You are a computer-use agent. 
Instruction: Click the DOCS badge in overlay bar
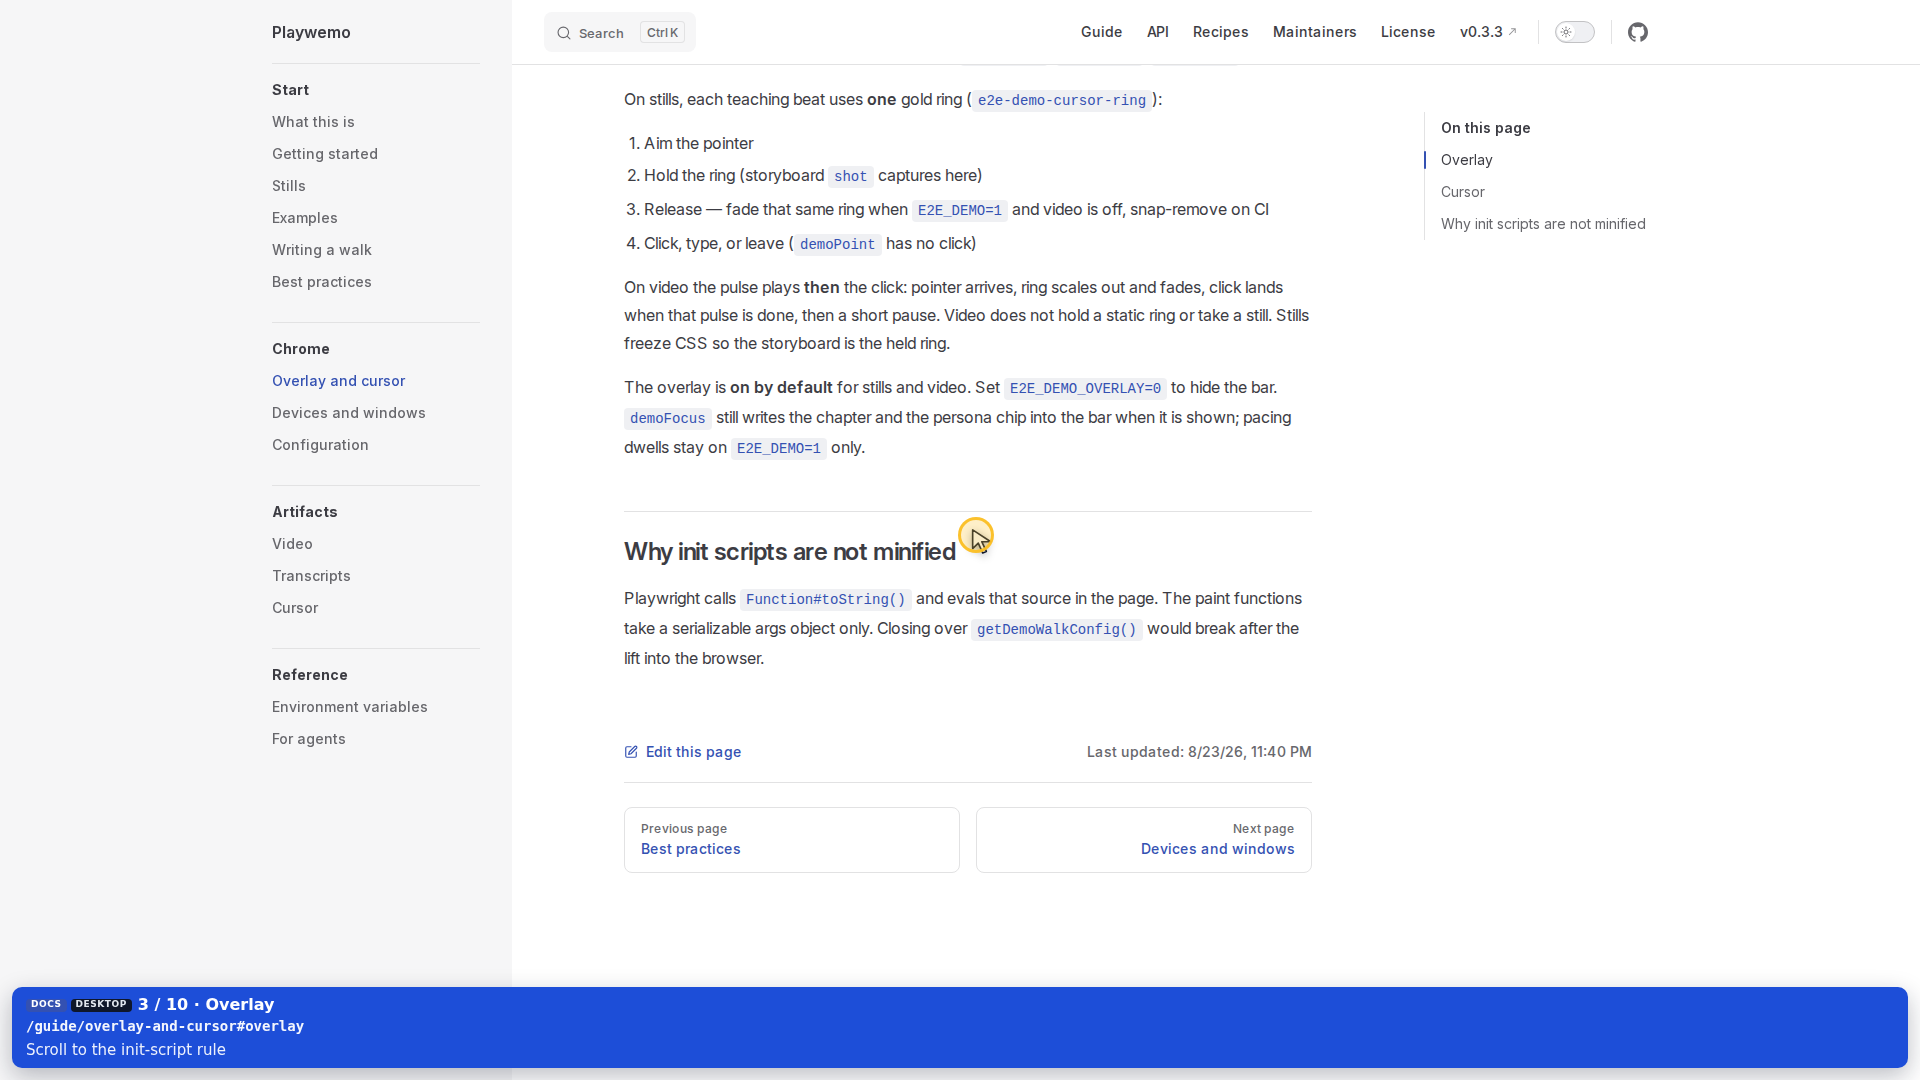point(46,1004)
